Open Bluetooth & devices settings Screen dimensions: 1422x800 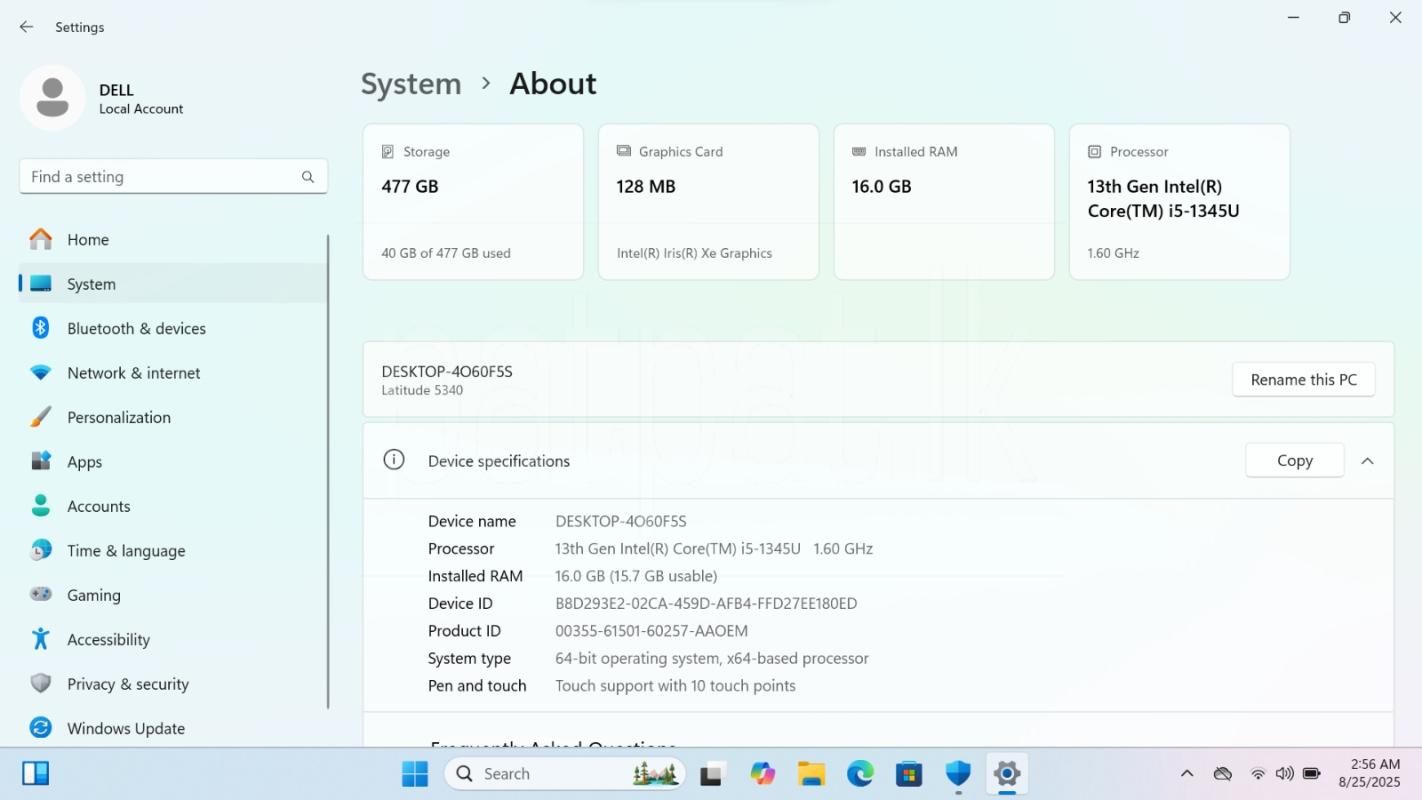tap(136, 328)
